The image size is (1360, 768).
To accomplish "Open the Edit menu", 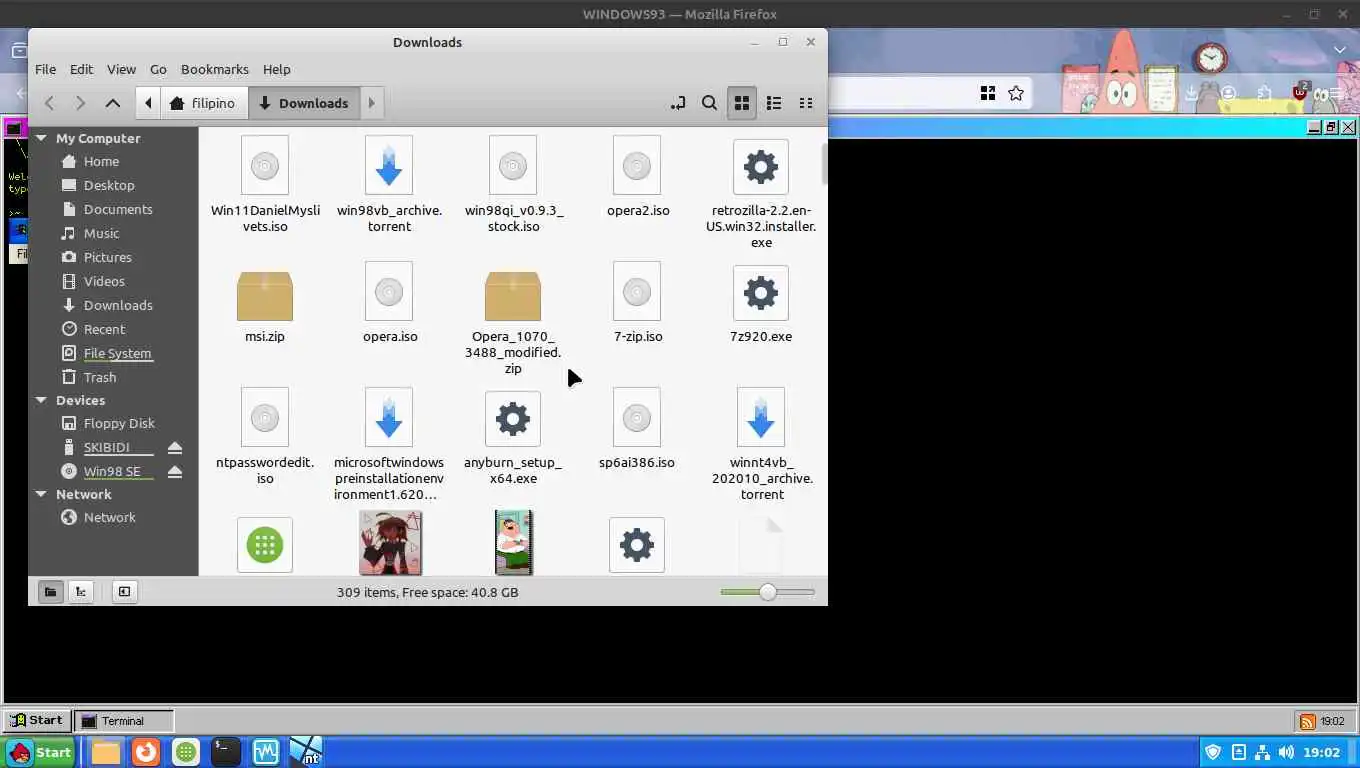I will 81,69.
